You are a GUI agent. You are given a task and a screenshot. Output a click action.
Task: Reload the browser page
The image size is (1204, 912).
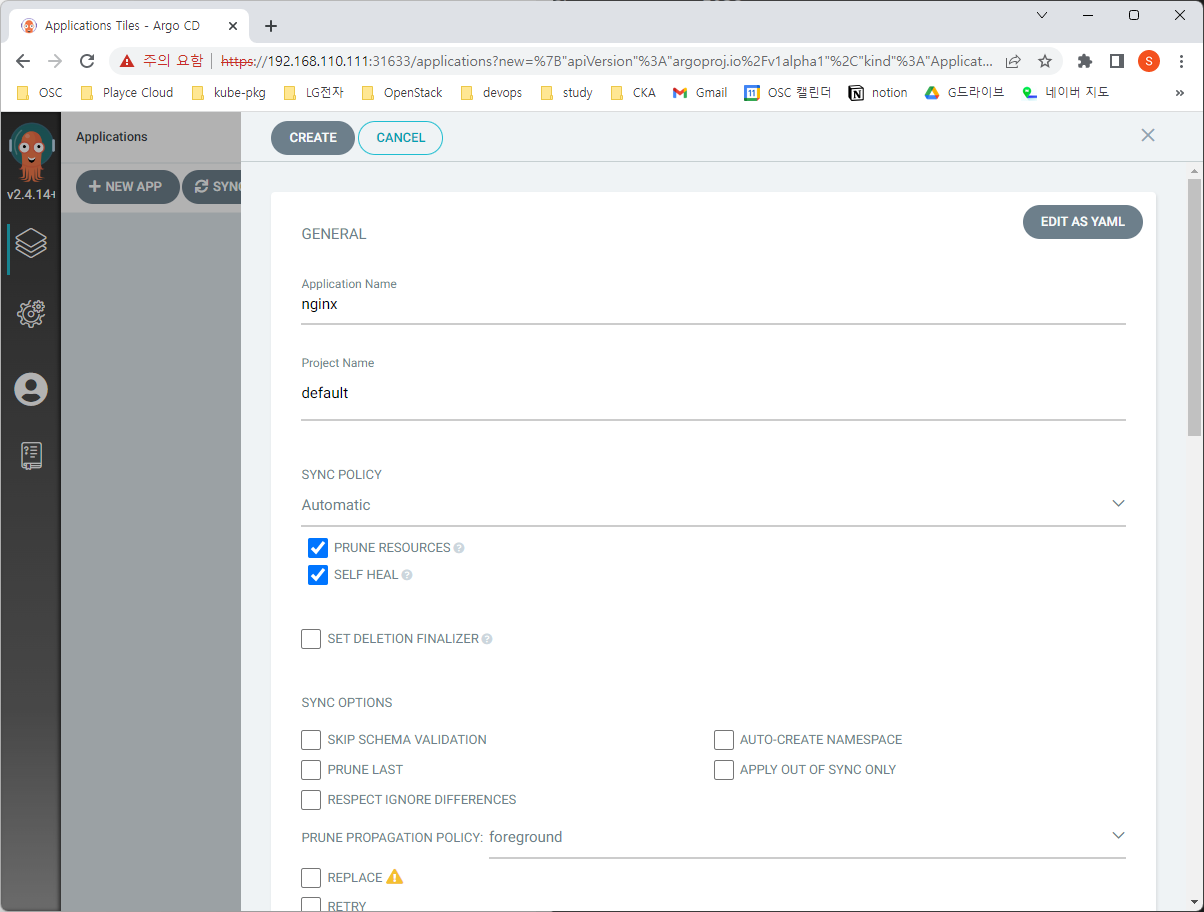[87, 61]
